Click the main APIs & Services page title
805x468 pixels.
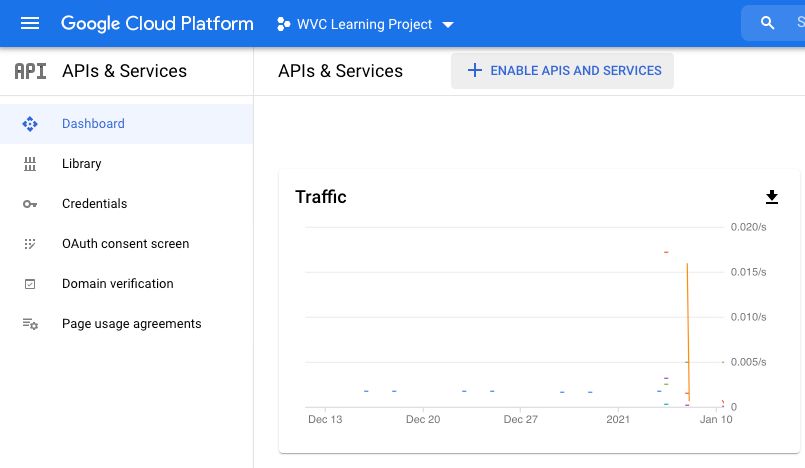340,71
